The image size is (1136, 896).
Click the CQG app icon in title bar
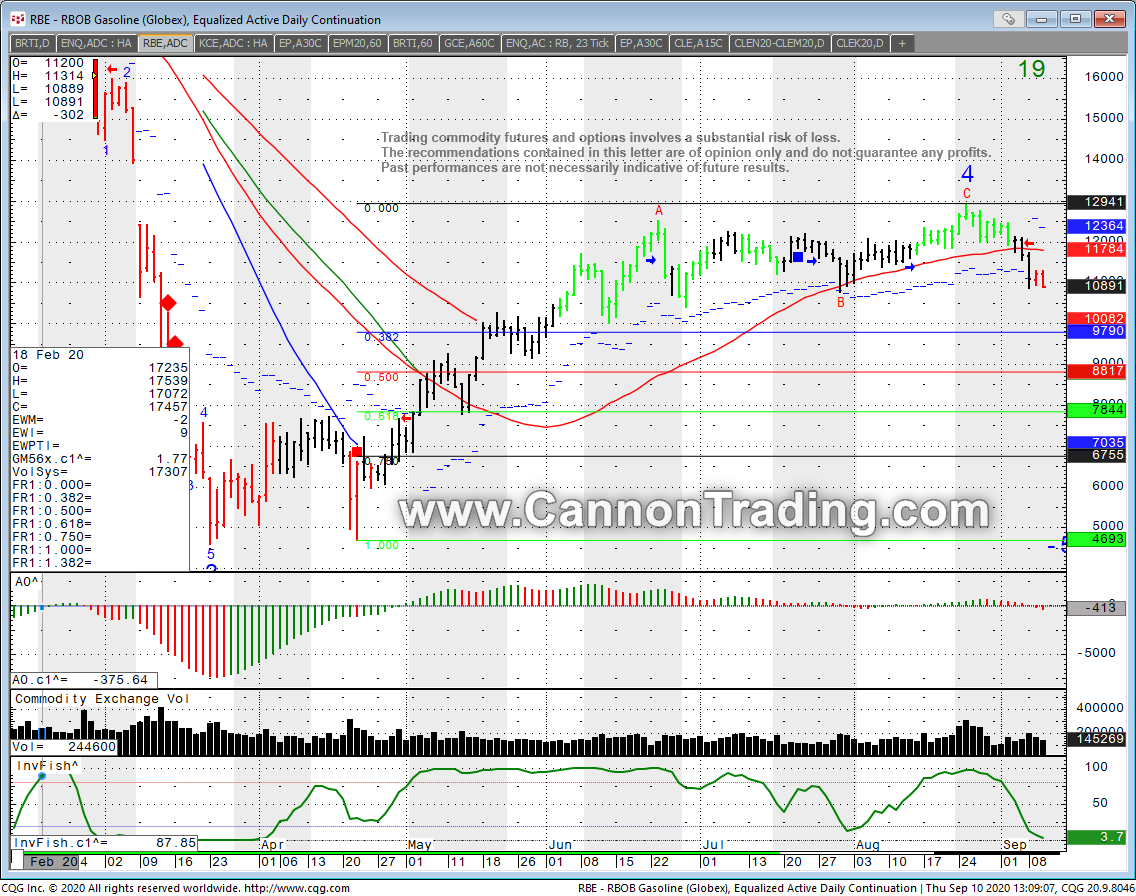(x=17, y=20)
